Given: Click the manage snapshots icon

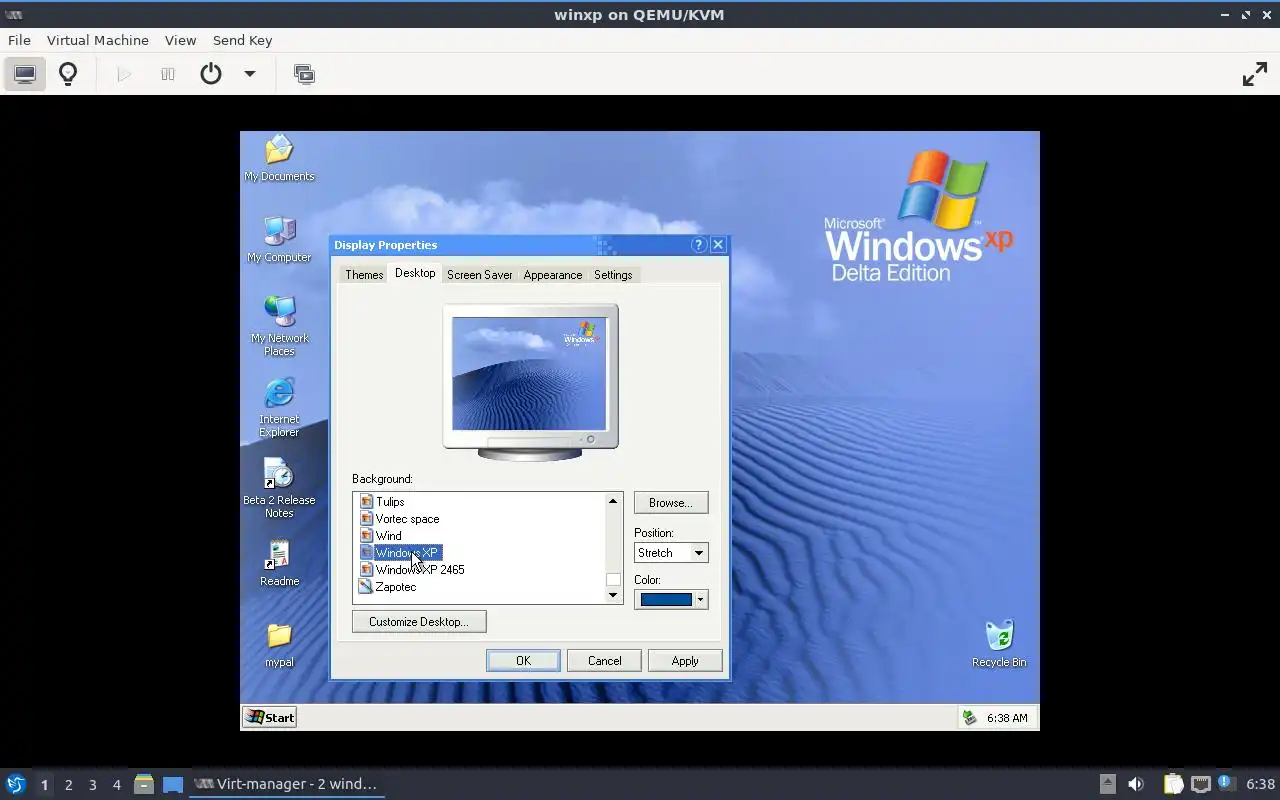Looking at the screenshot, I should pos(304,74).
